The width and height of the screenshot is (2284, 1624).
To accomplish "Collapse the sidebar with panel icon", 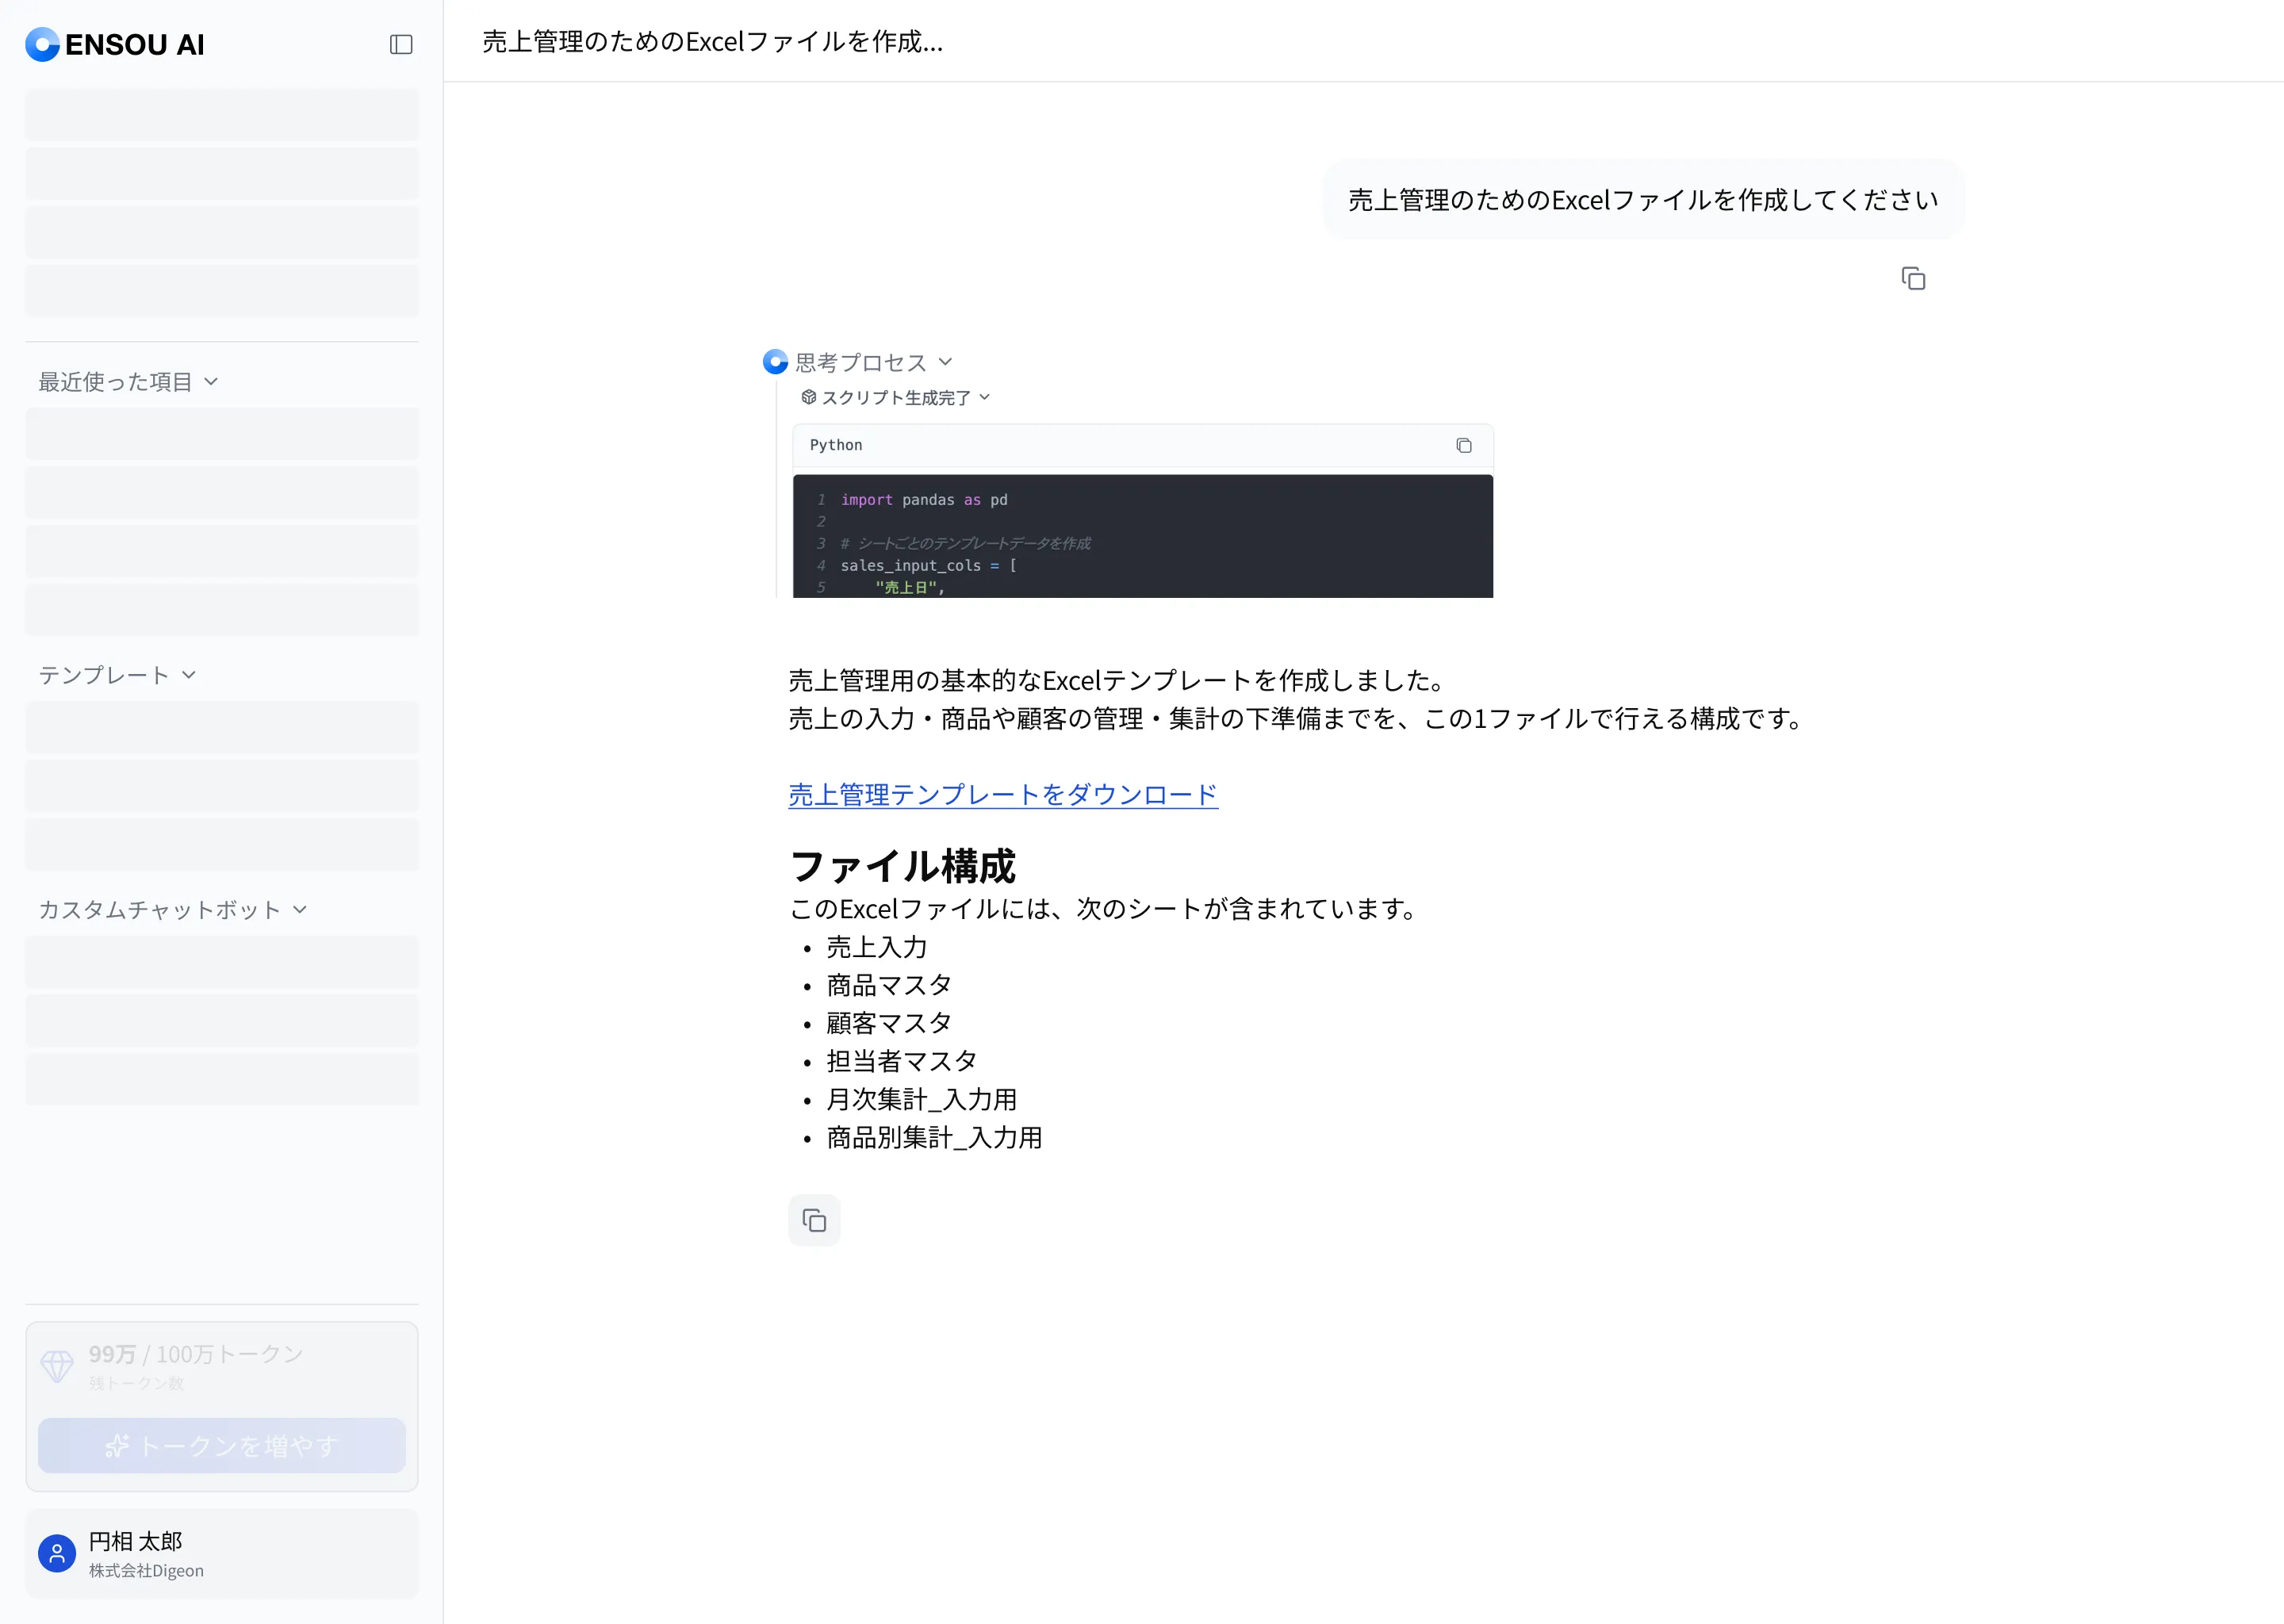I will coord(401,44).
